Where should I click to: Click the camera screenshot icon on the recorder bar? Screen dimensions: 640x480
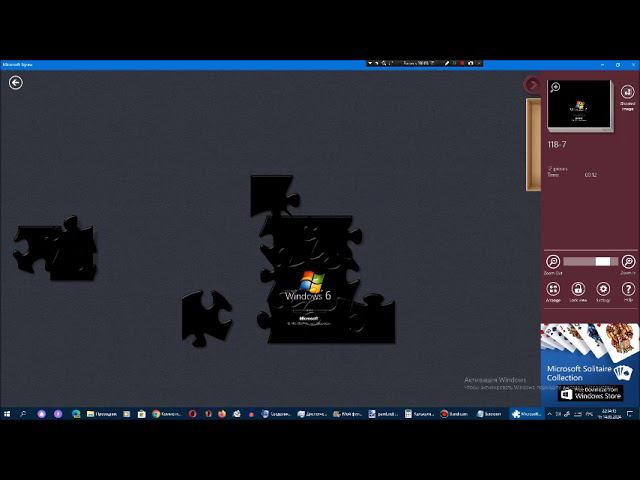coord(470,63)
